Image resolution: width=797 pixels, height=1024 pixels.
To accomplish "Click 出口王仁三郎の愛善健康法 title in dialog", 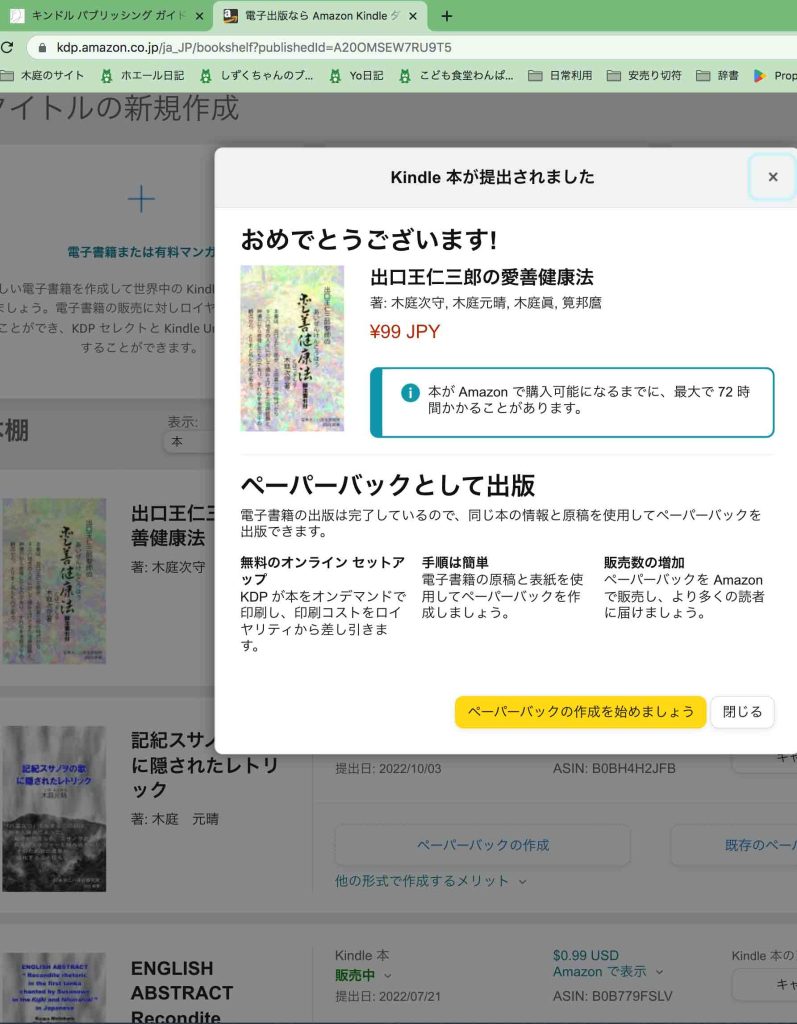I will point(482,278).
